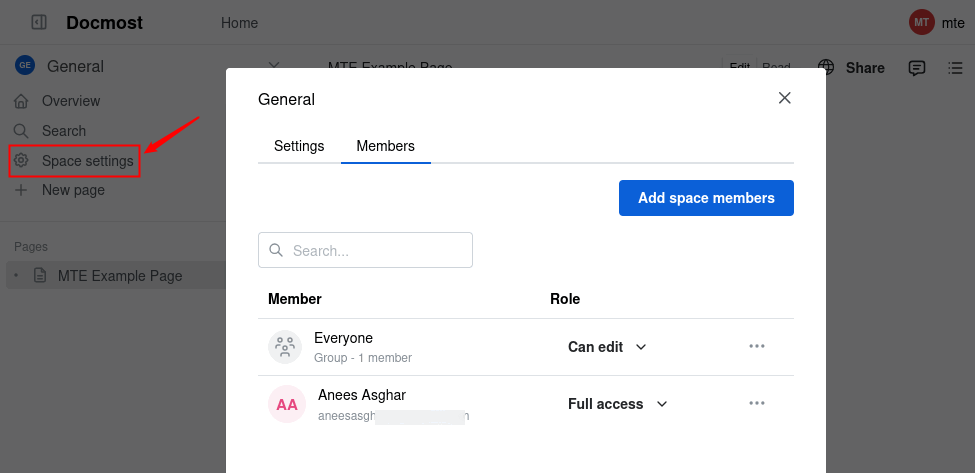The image size is (975, 473).
Task: Open Search in the sidebar
Action: pos(50,131)
